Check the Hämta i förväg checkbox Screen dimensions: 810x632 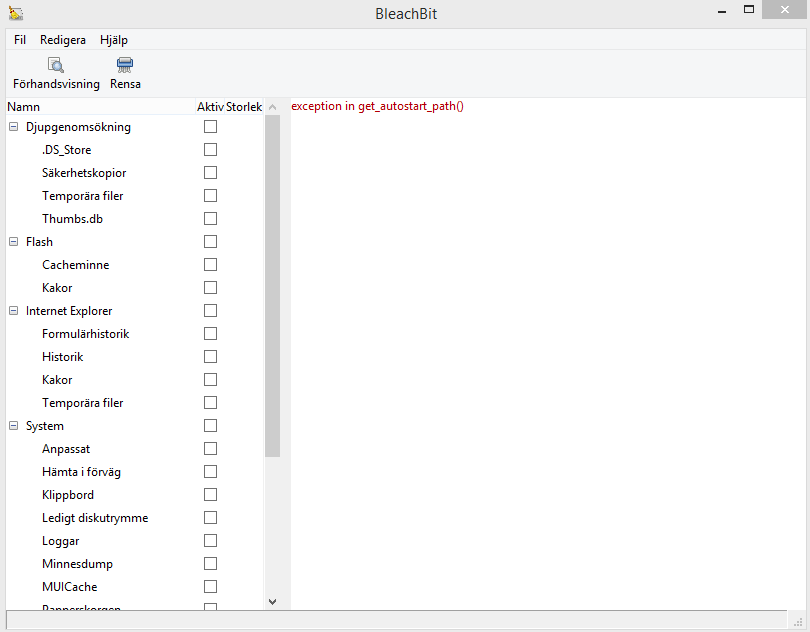click(210, 471)
